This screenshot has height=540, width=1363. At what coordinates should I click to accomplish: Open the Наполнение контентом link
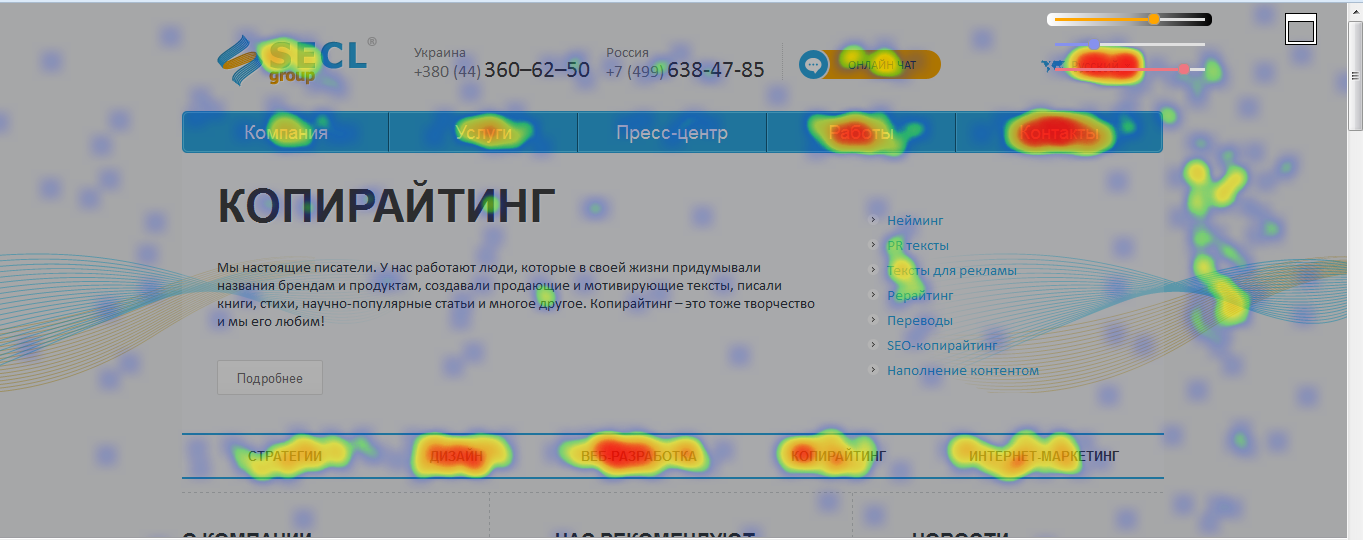962,370
